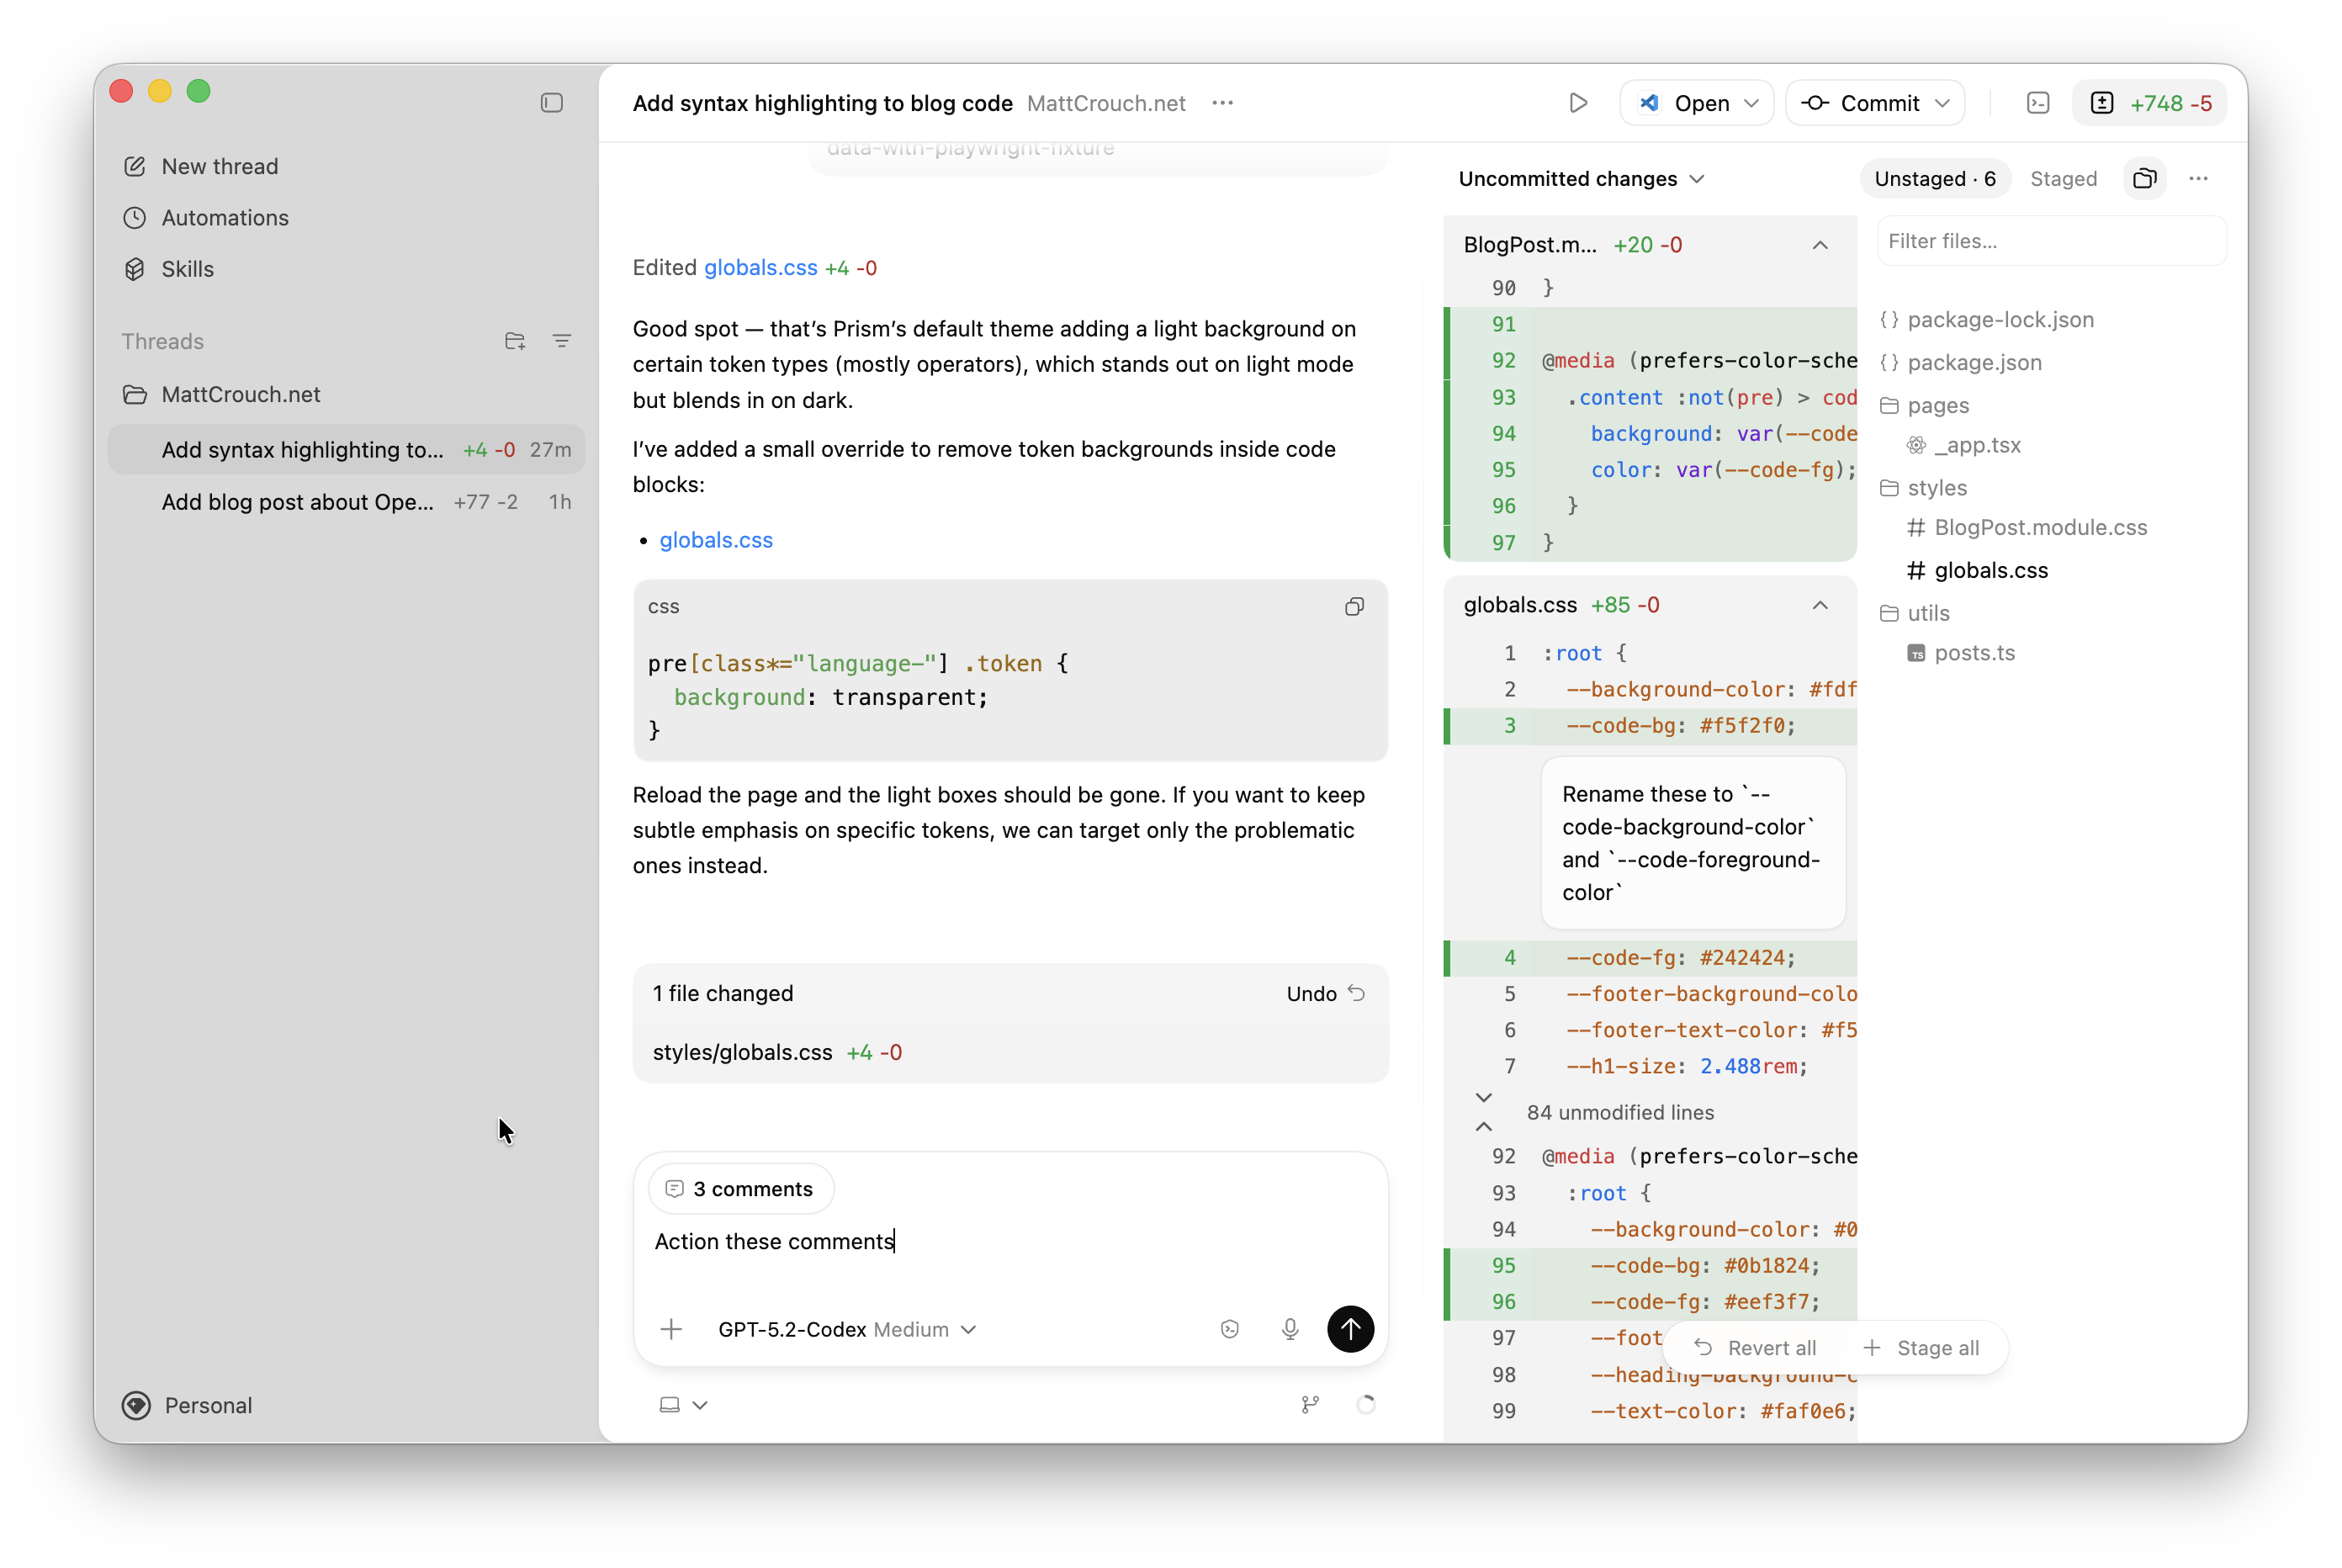Select globals.css in file tree
2342x1568 pixels.
[x=1977, y=570]
